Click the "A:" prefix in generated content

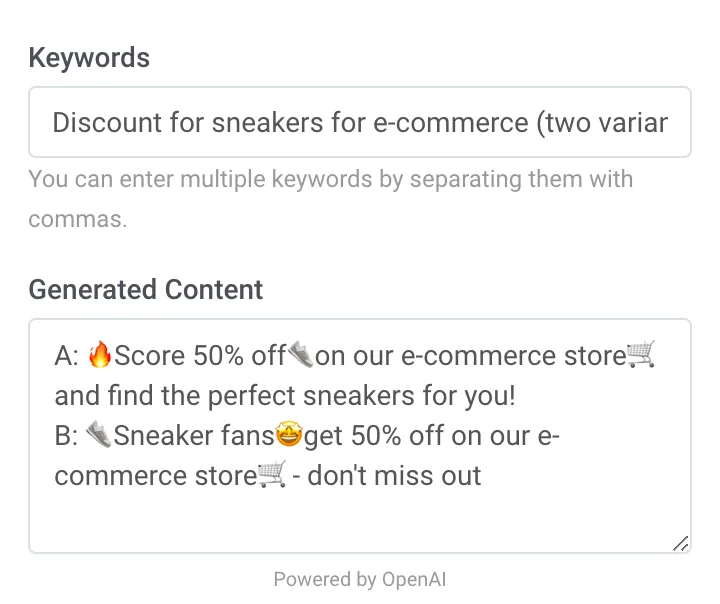point(67,355)
